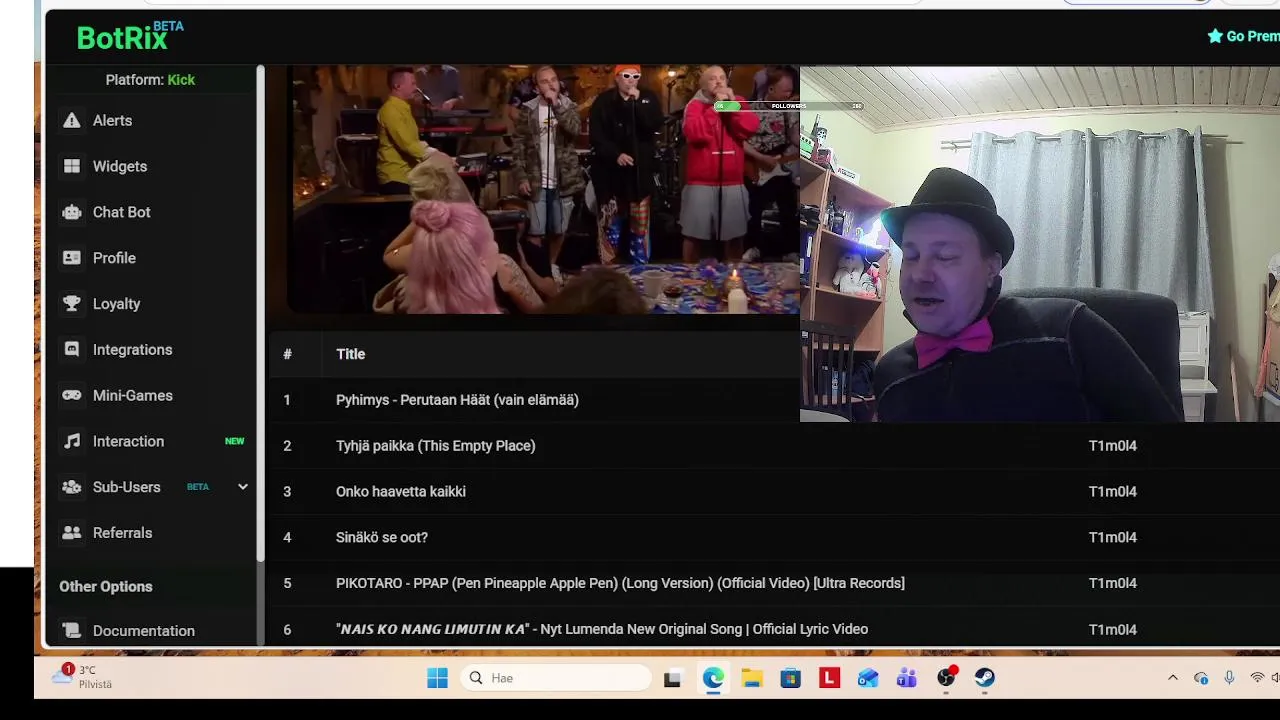1280x720 pixels.
Task: Click the Title column header
Action: click(350, 354)
